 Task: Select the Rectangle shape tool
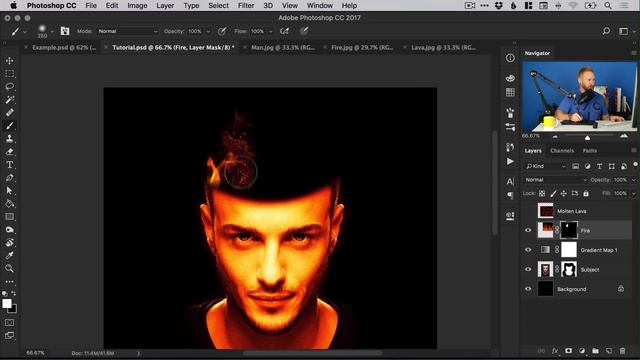[9, 217]
